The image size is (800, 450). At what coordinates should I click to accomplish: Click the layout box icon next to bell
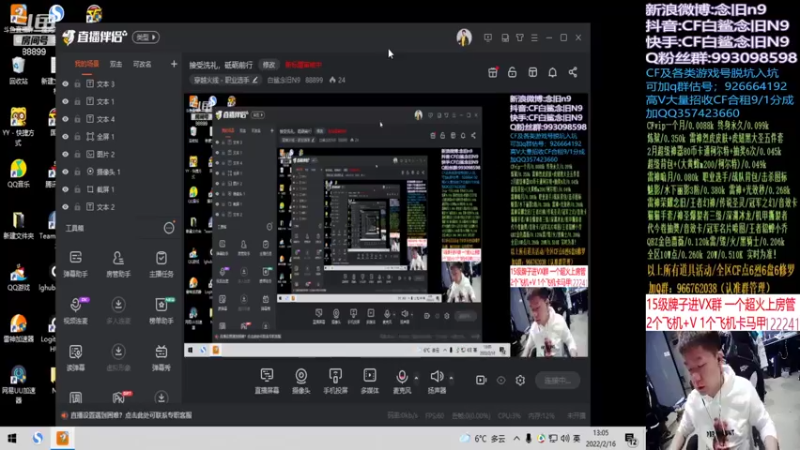point(533,72)
